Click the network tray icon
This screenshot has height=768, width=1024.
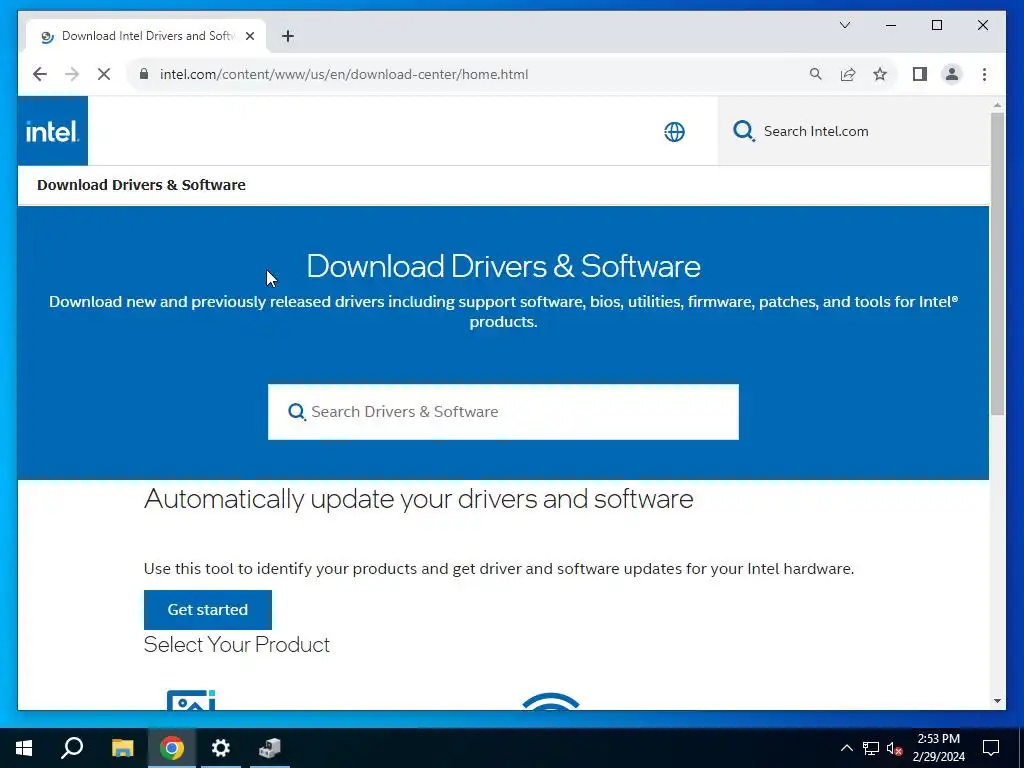[871, 748]
